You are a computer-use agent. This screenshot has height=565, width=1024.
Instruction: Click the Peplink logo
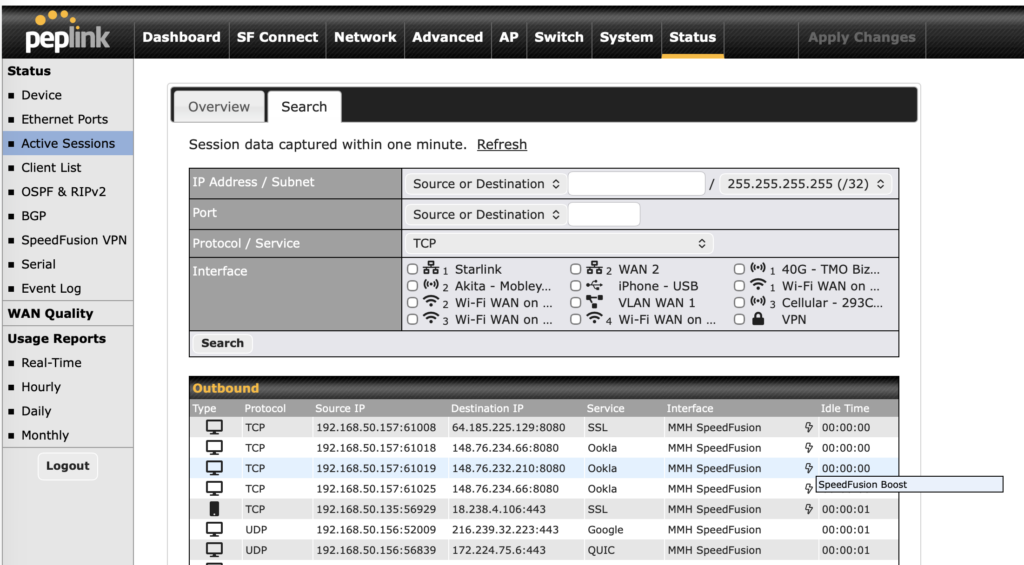[67, 33]
